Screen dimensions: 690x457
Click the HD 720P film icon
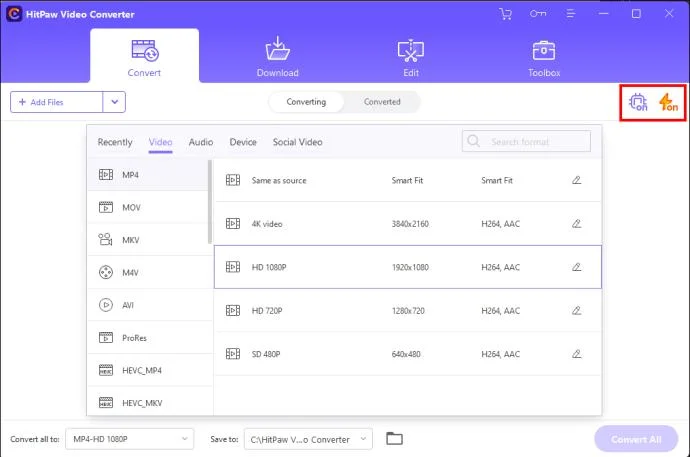(233, 311)
